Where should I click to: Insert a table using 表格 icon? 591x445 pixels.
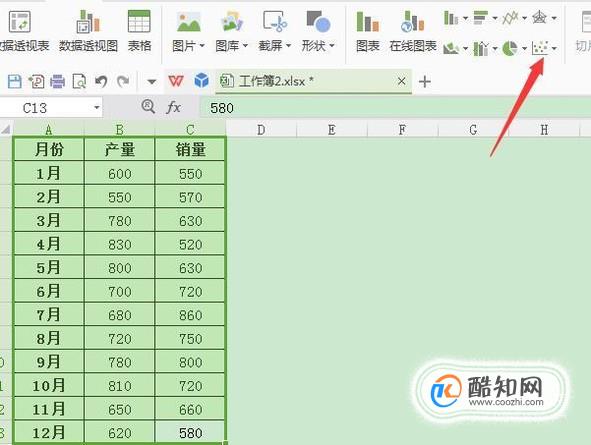pyautogui.click(x=139, y=21)
